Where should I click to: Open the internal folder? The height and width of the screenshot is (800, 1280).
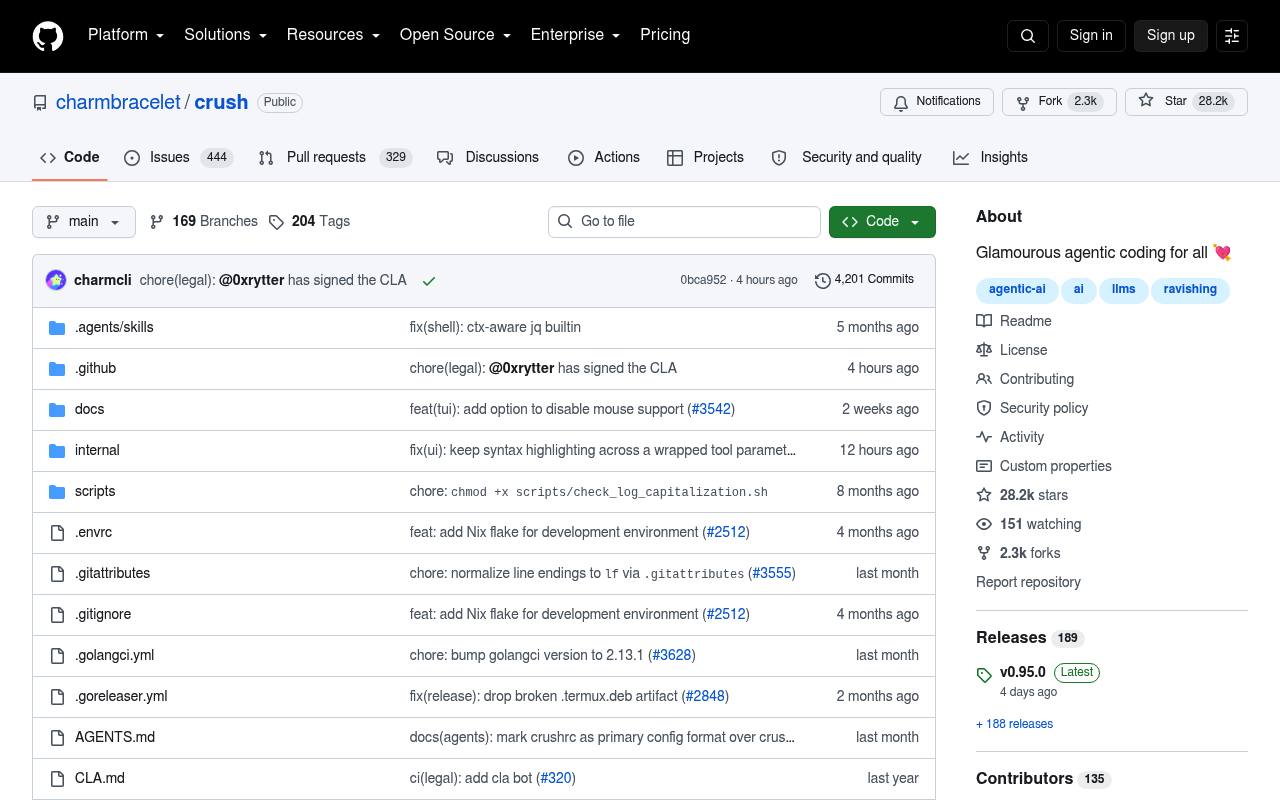(x=97, y=450)
